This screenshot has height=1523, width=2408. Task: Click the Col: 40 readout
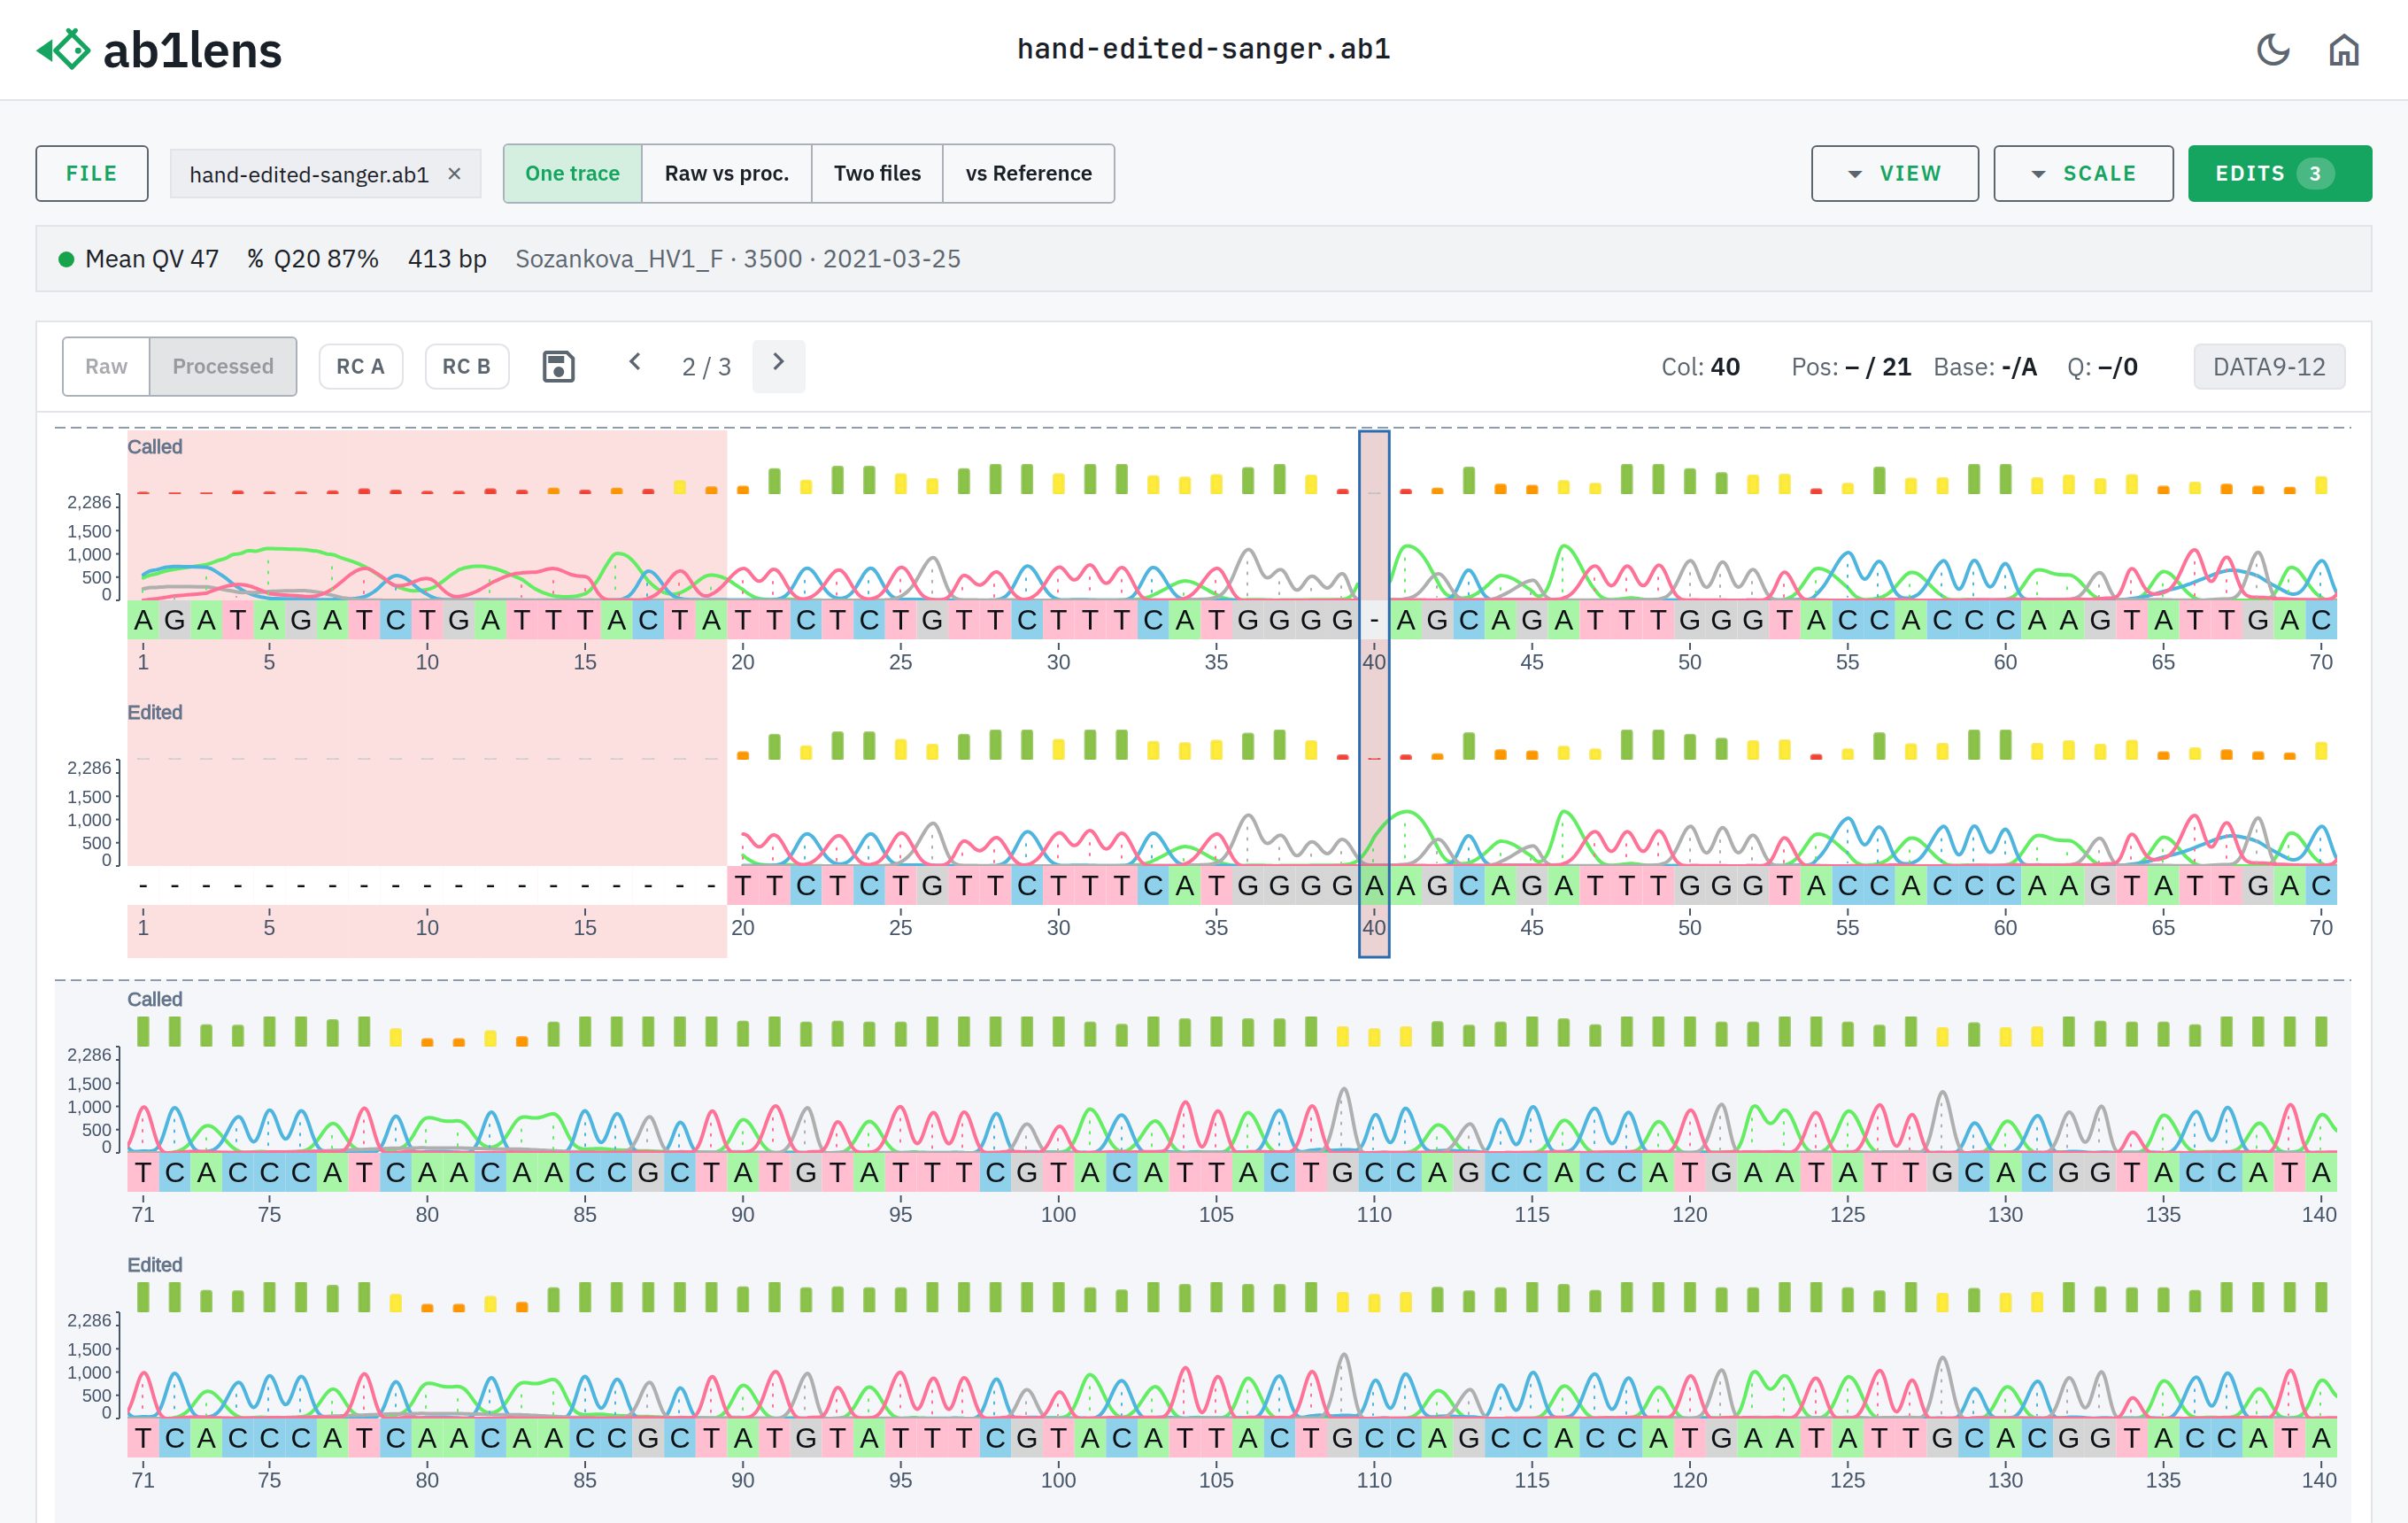click(1700, 367)
